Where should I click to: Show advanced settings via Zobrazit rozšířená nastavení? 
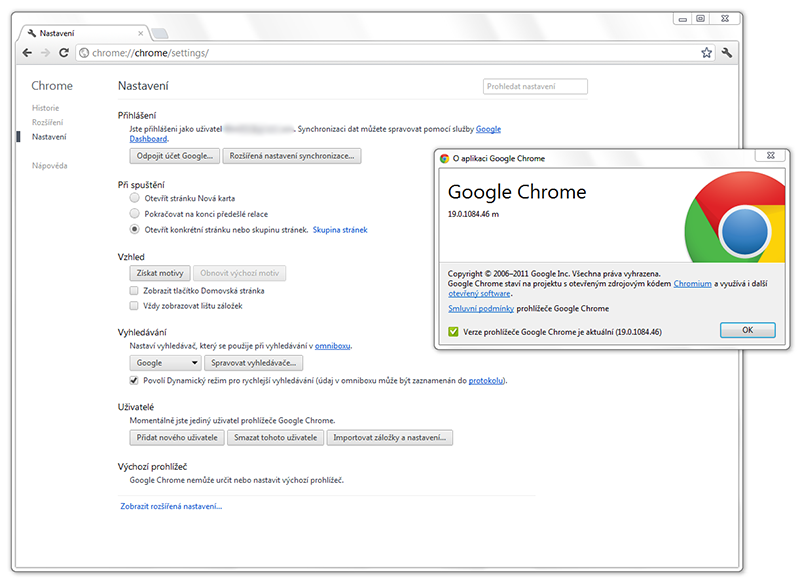tap(171, 506)
